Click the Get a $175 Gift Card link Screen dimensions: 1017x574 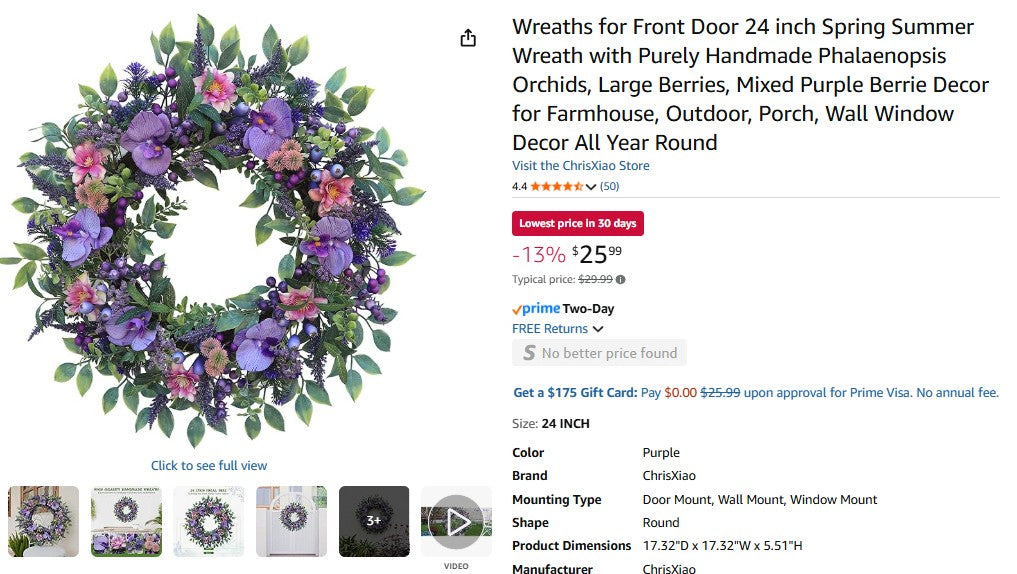click(574, 393)
